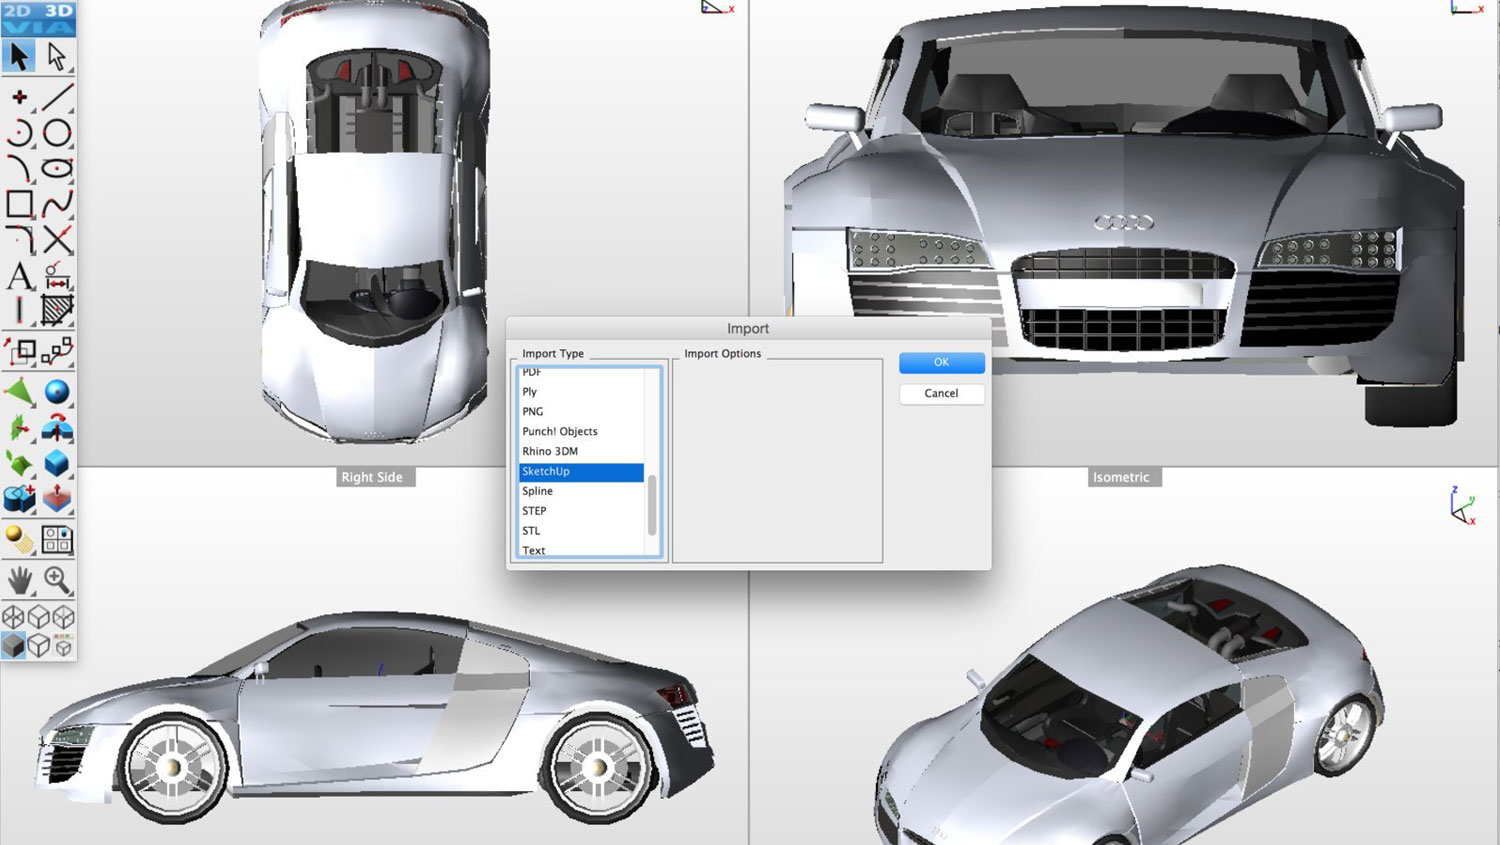Switch to third wireframe cube display mode
This screenshot has height=845, width=1500.
(63, 617)
